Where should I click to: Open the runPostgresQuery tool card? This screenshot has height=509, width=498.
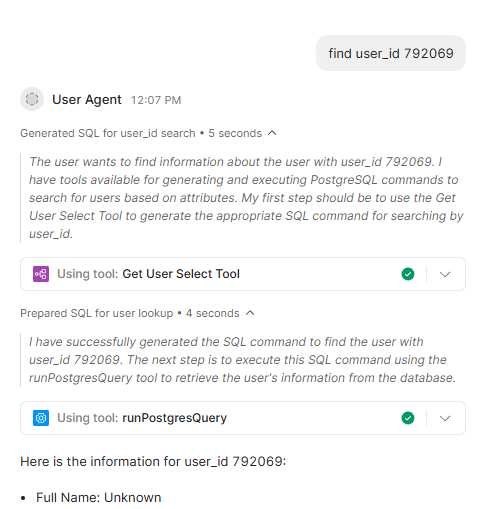(x=243, y=418)
